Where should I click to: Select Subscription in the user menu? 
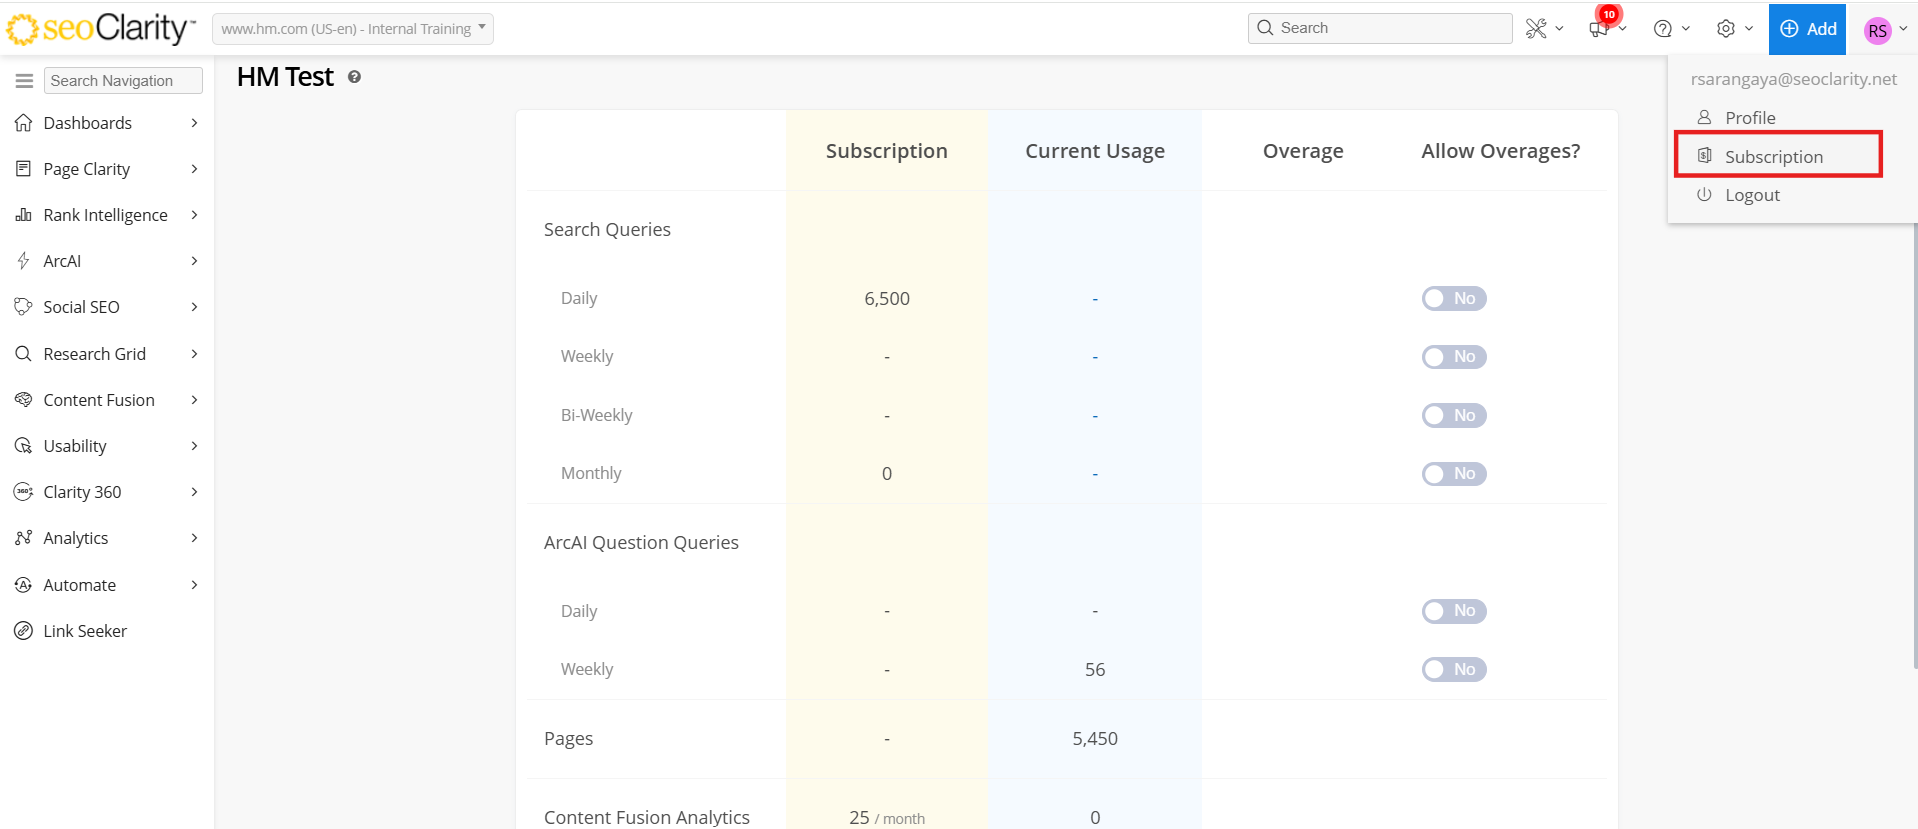1773,157
